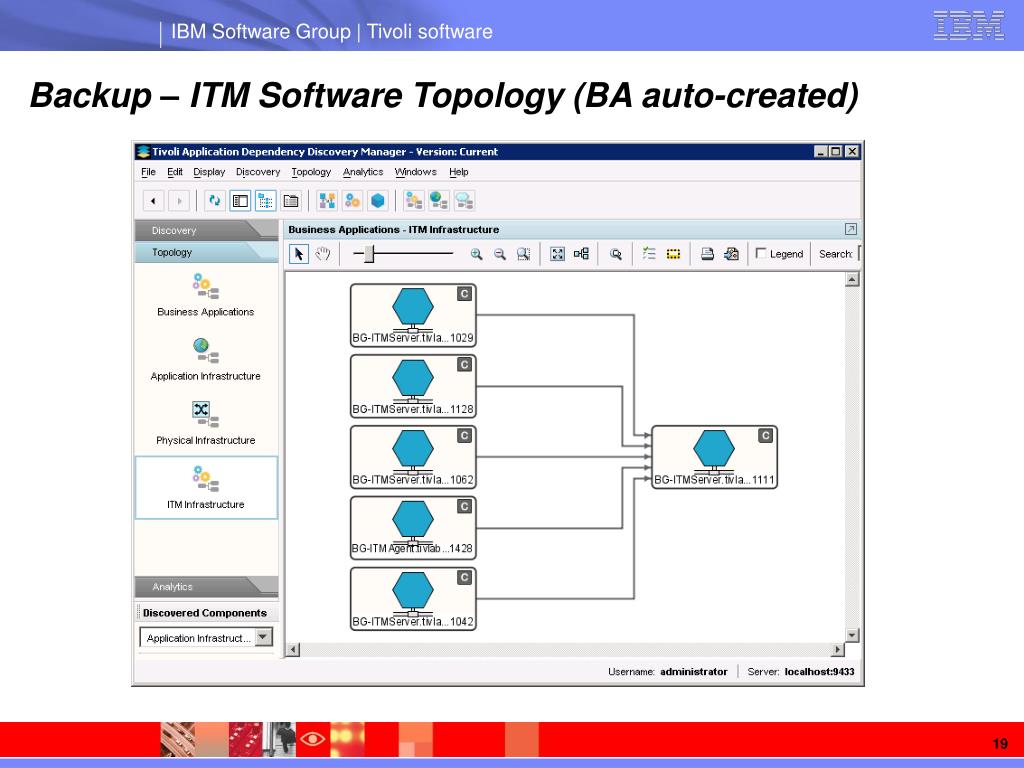Open the Windows menu
Image resolution: width=1024 pixels, height=768 pixels.
click(x=415, y=172)
